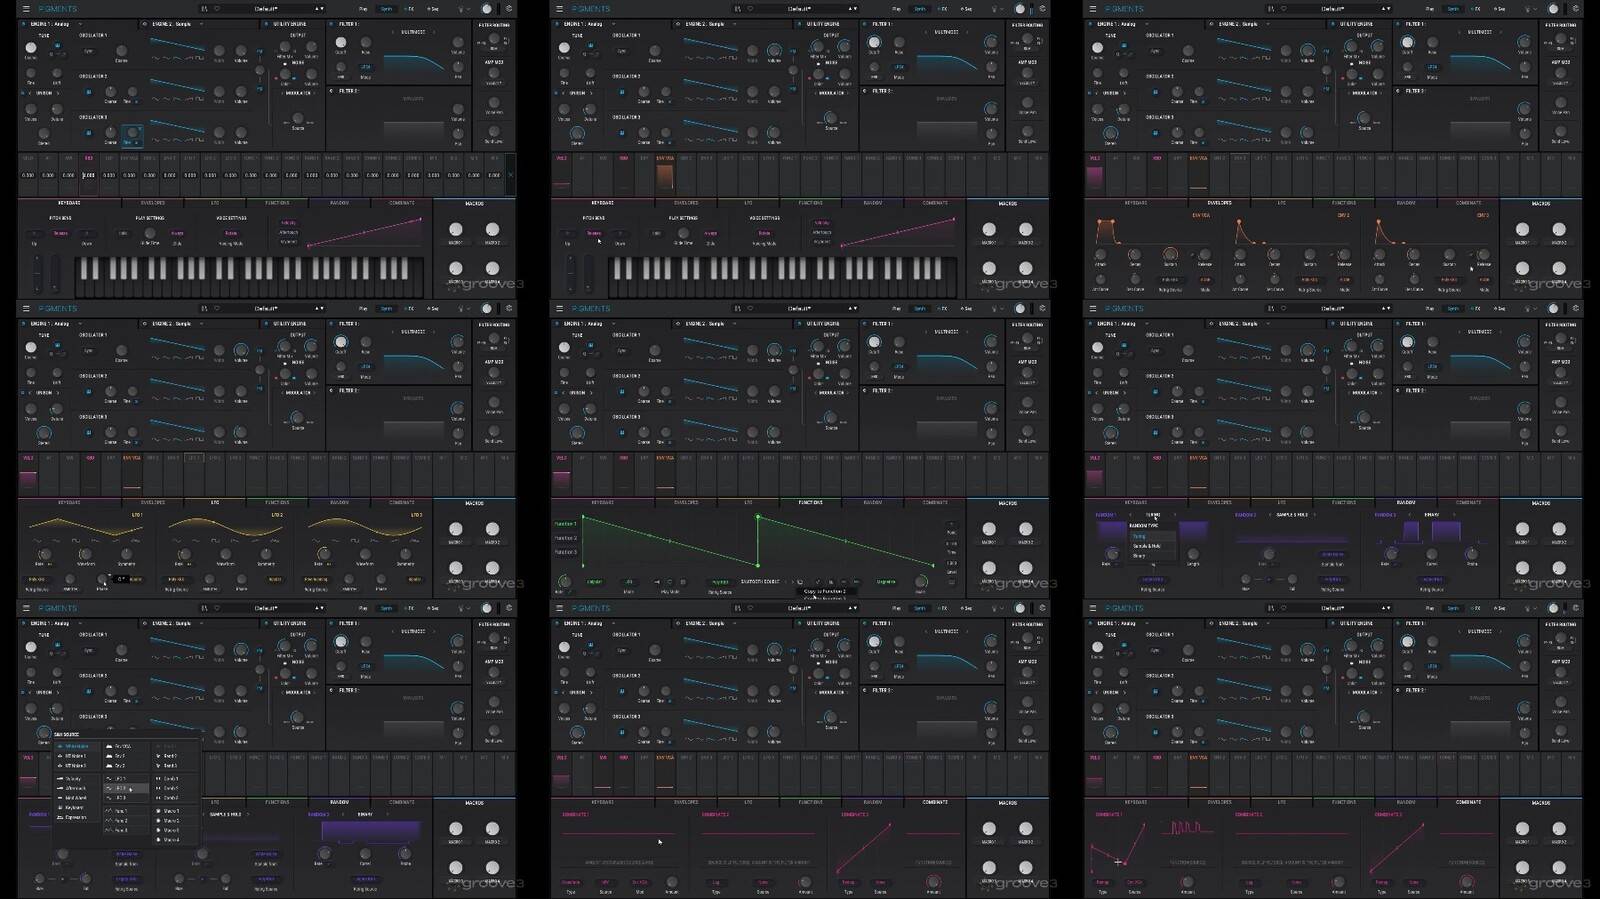Open the hamburger menu in the bottom-left panel
Screen dimensions: 1600x899
point(26,608)
